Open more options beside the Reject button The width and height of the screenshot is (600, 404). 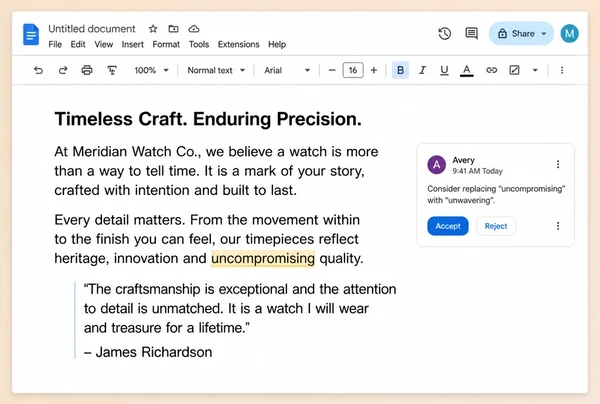click(558, 226)
